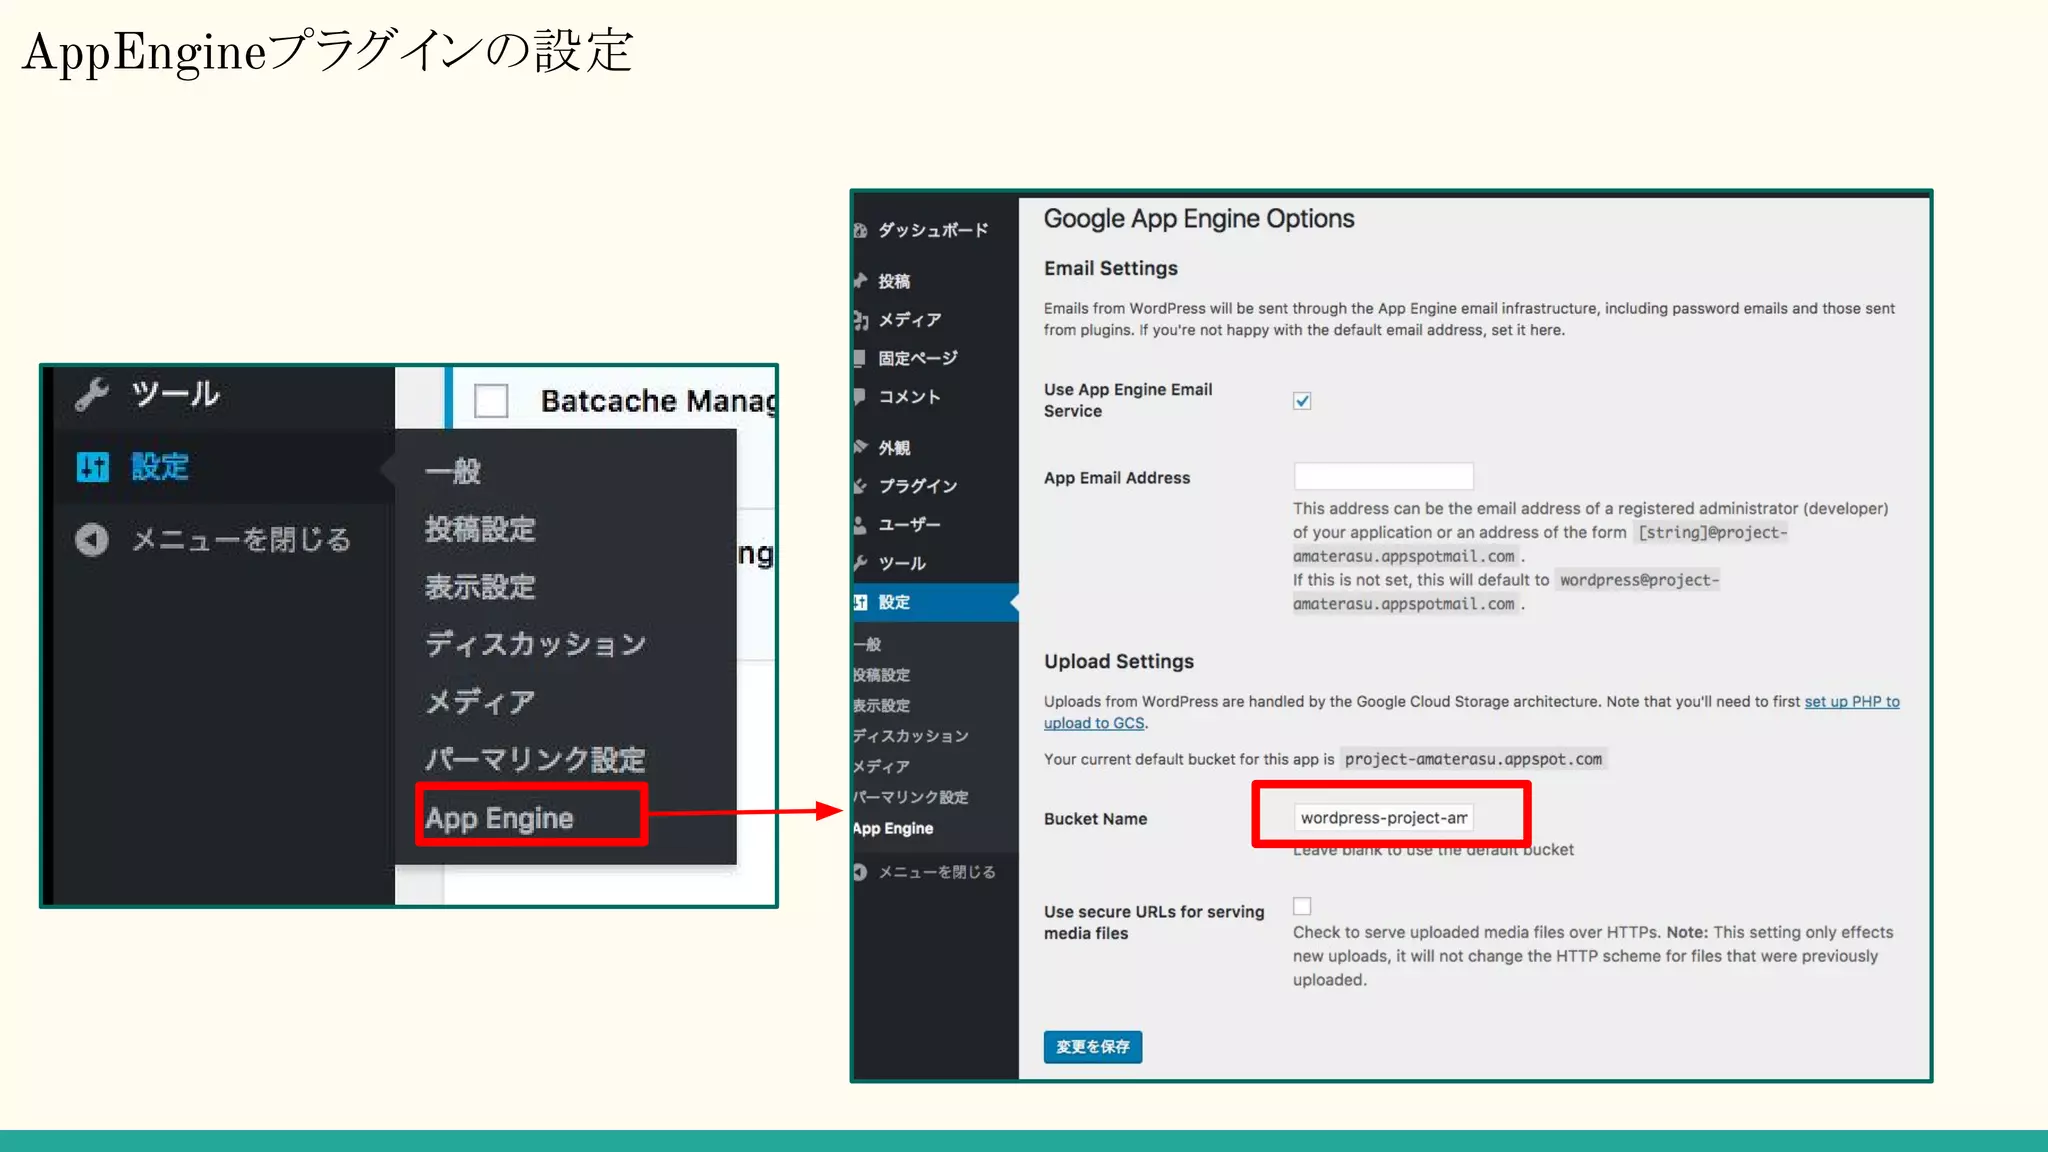Image resolution: width=2048 pixels, height=1152 pixels.
Task: Collapse menu via メニューを閉じる in left panel
Action: [x=242, y=540]
